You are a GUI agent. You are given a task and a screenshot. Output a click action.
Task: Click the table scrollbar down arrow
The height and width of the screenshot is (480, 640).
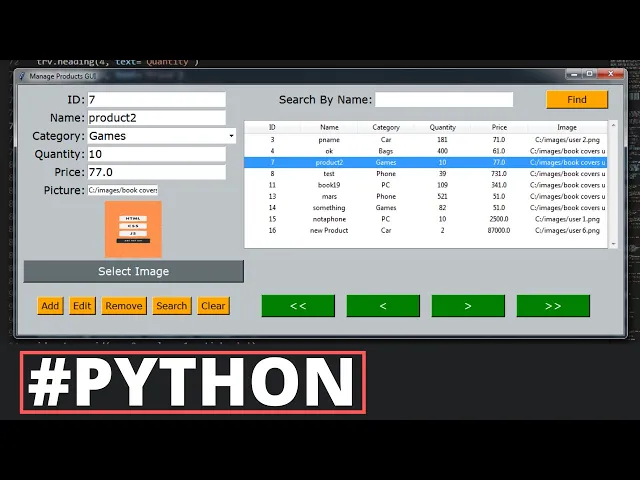coord(613,244)
